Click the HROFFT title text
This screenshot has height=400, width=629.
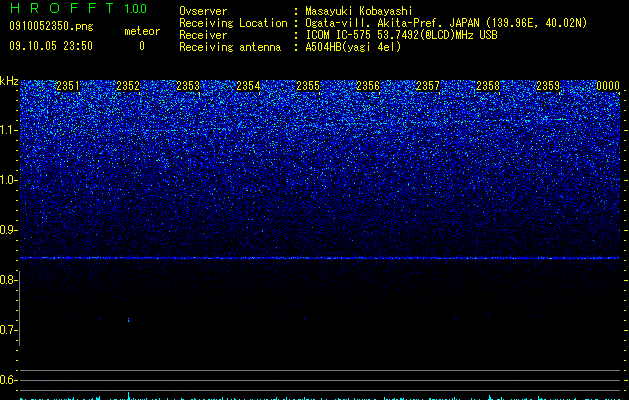[62, 8]
